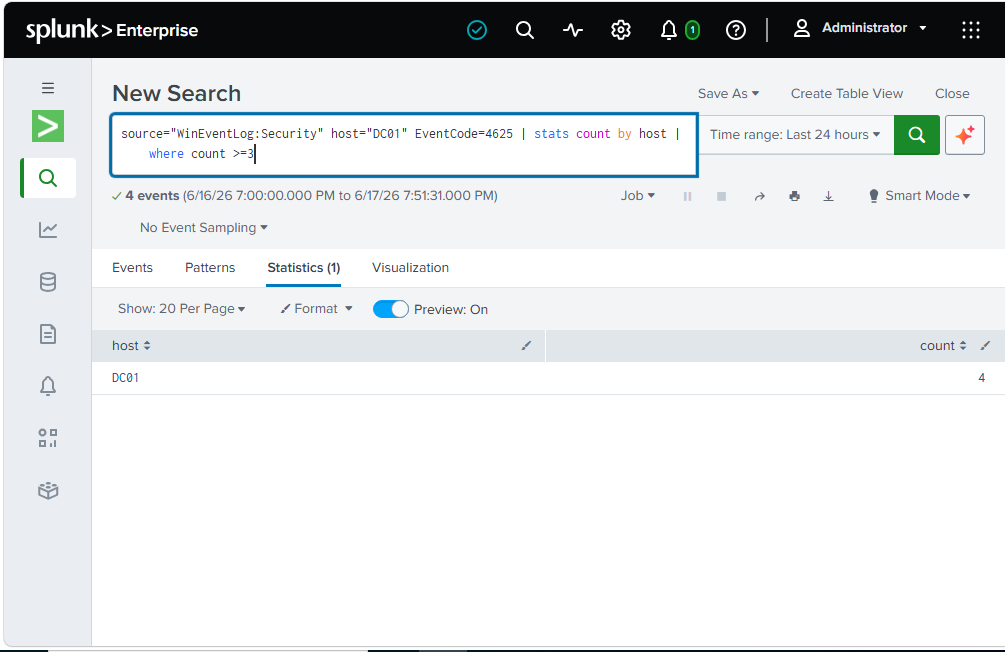This screenshot has height=652, width=1005.
Task: Open the analytics chart icon in sidebar
Action: tap(48, 230)
